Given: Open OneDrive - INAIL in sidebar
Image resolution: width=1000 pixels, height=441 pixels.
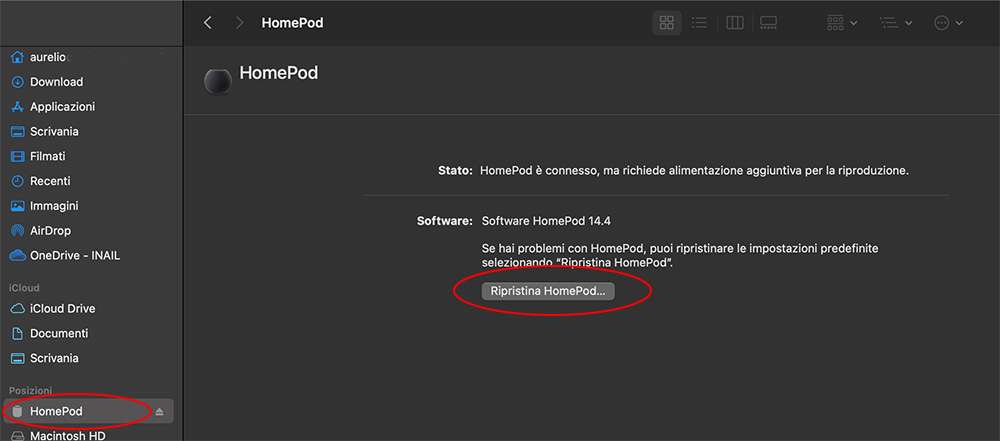Looking at the screenshot, I should pyautogui.click(x=74, y=255).
